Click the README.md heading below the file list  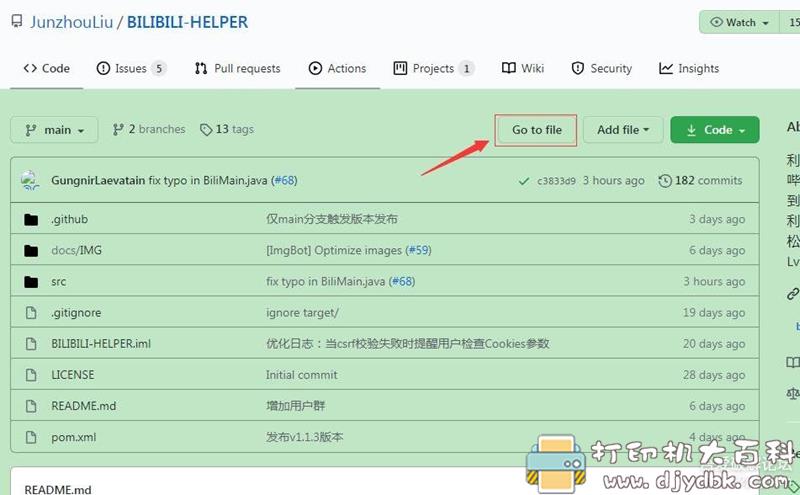click(58, 489)
